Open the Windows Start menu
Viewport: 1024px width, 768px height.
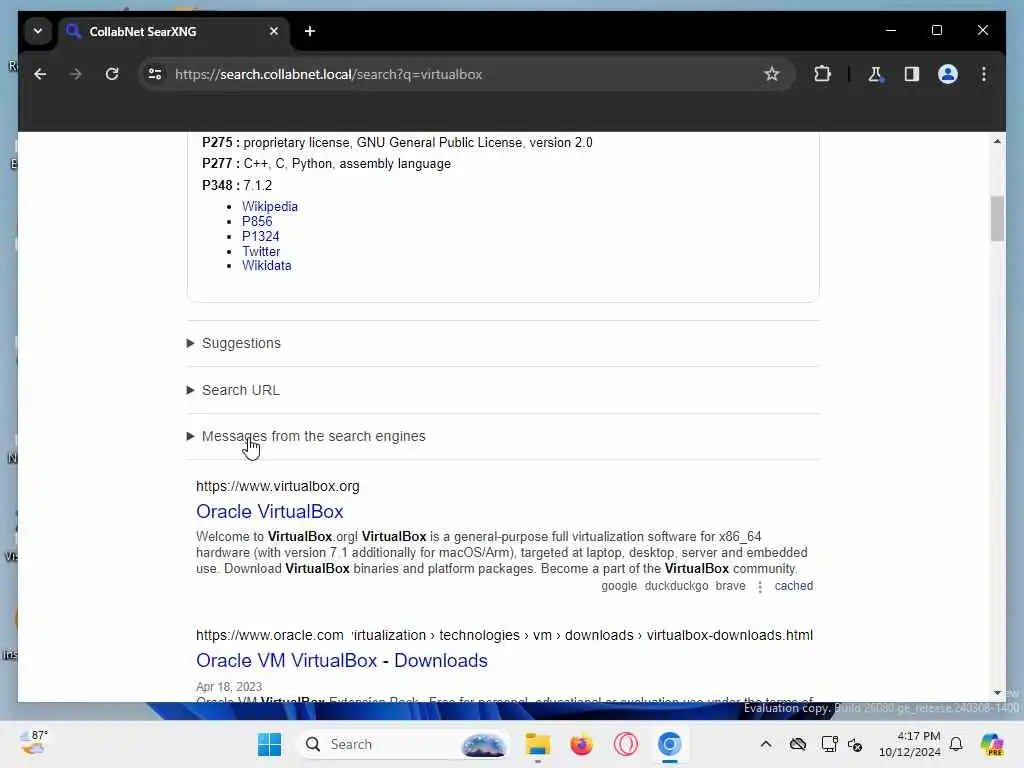269,744
